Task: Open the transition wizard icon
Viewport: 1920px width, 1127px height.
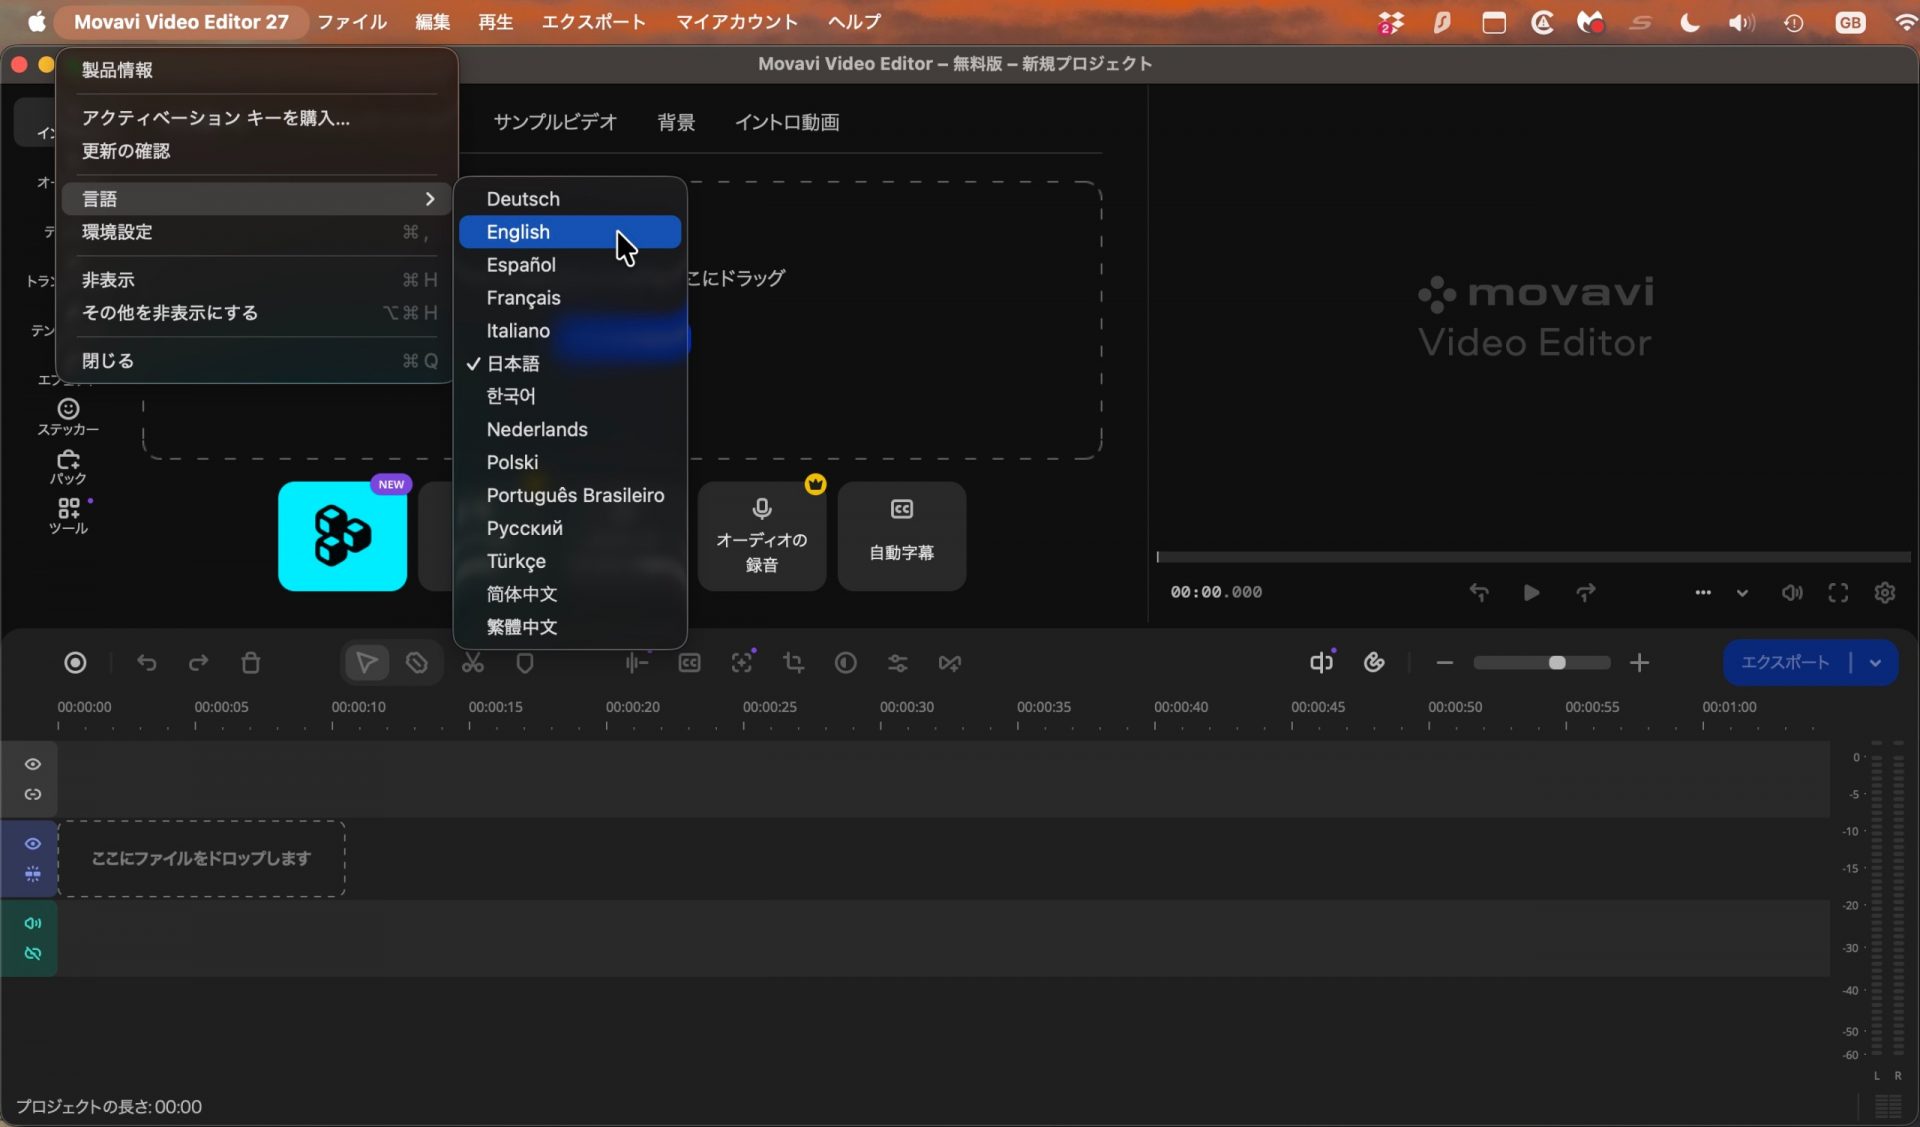Action: tap(950, 663)
